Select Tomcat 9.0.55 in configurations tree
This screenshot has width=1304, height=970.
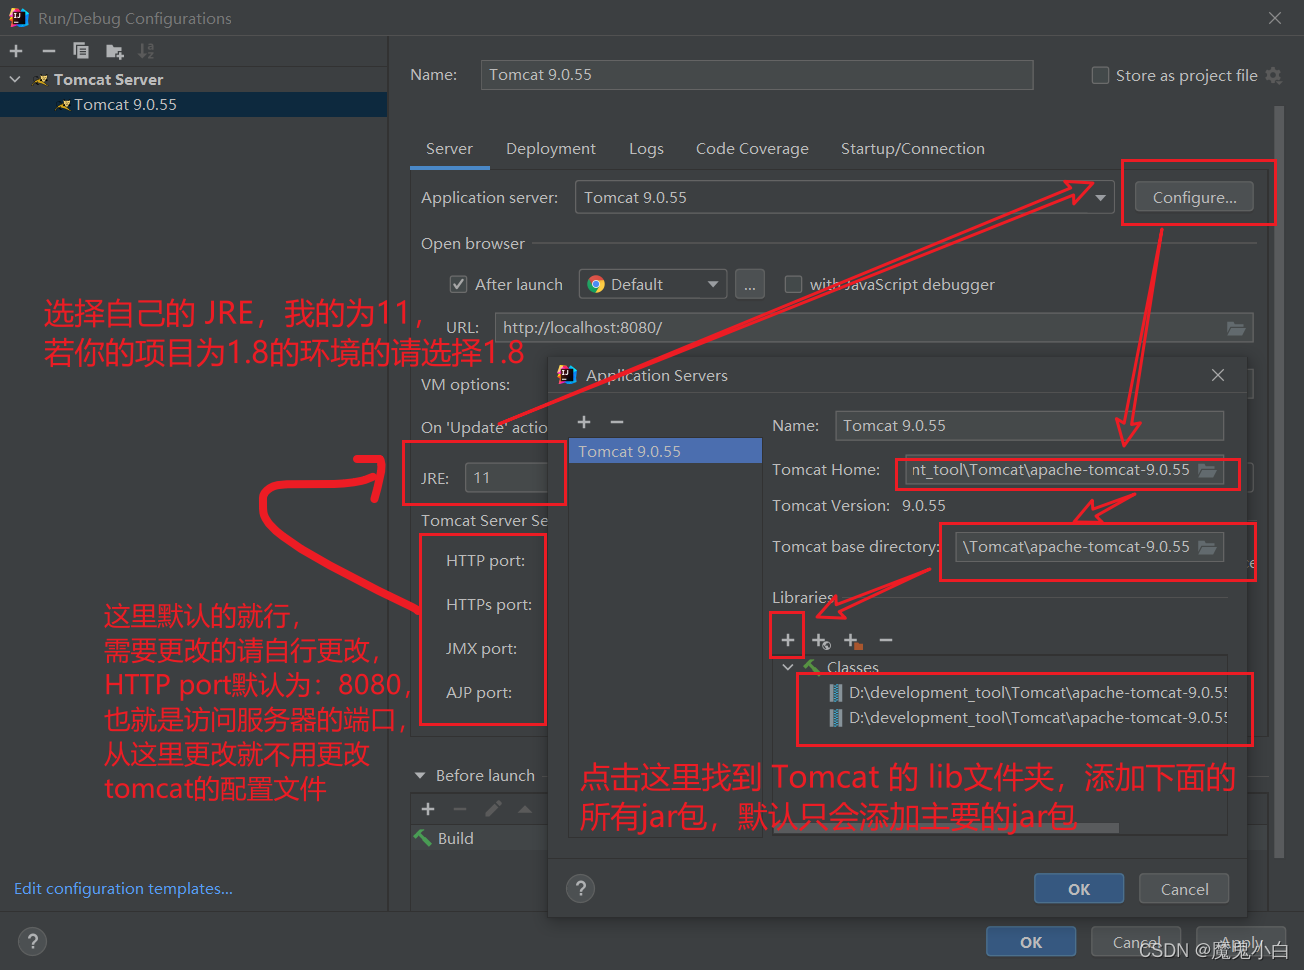coord(193,104)
